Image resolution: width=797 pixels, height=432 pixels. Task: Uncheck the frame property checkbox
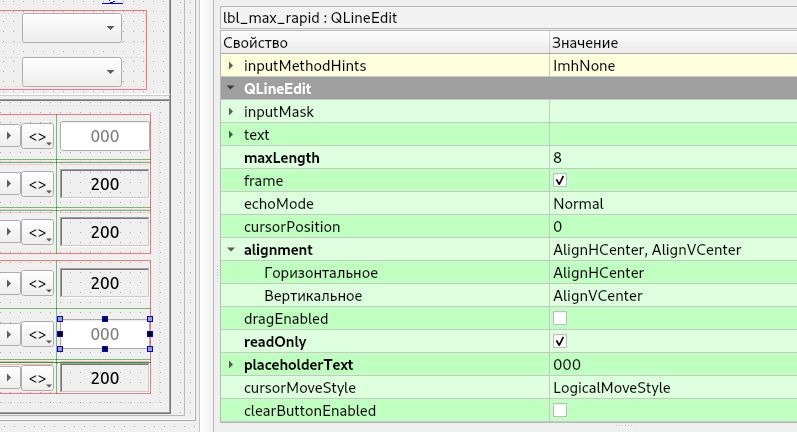(560, 180)
